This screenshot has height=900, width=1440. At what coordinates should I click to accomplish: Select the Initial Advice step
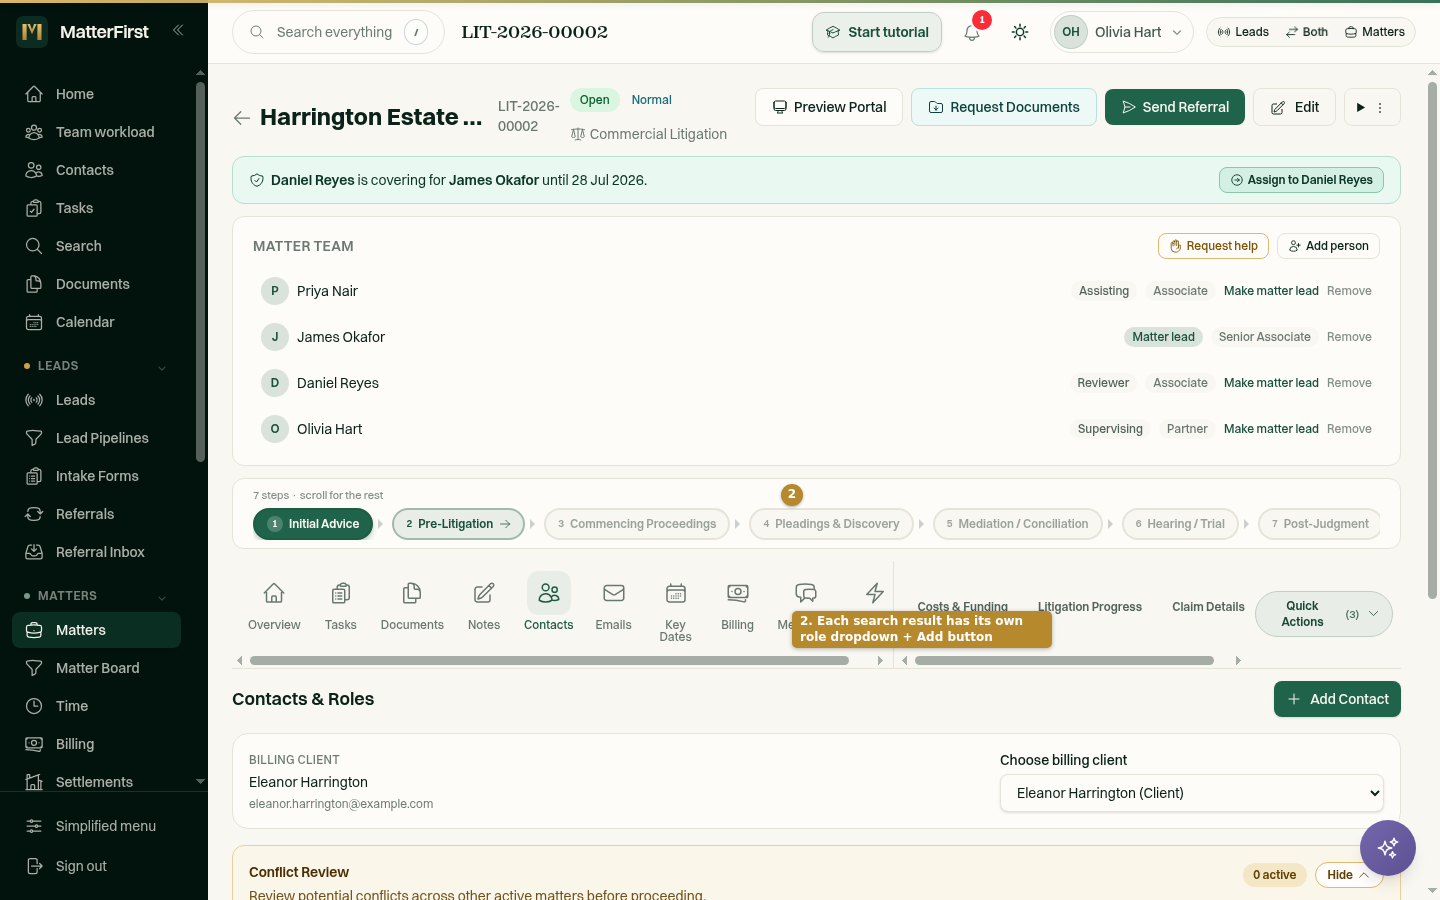click(x=313, y=524)
